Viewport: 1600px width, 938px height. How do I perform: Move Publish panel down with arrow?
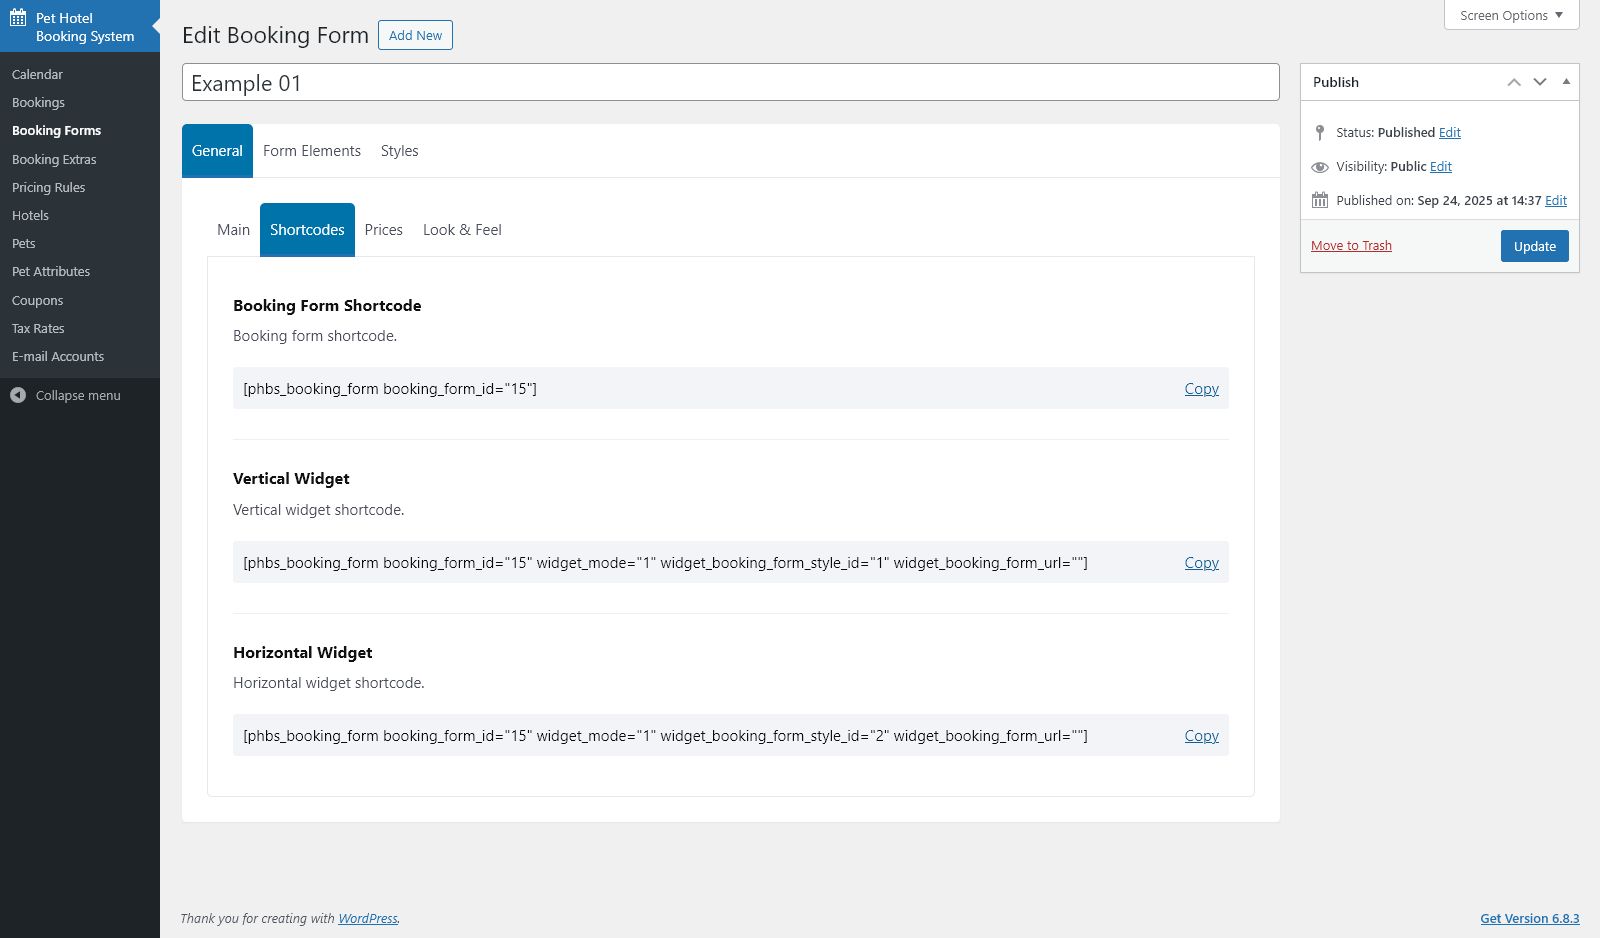1540,82
